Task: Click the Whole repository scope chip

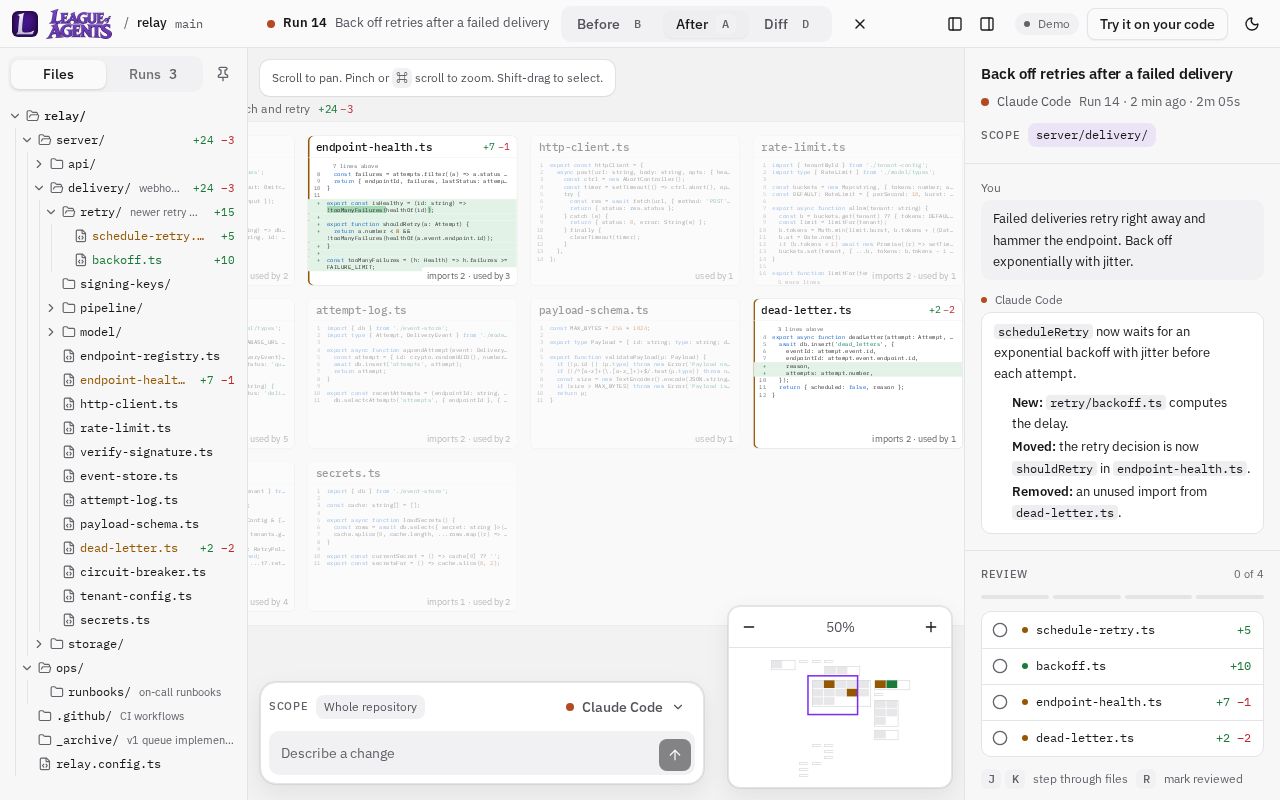Action: [x=370, y=707]
